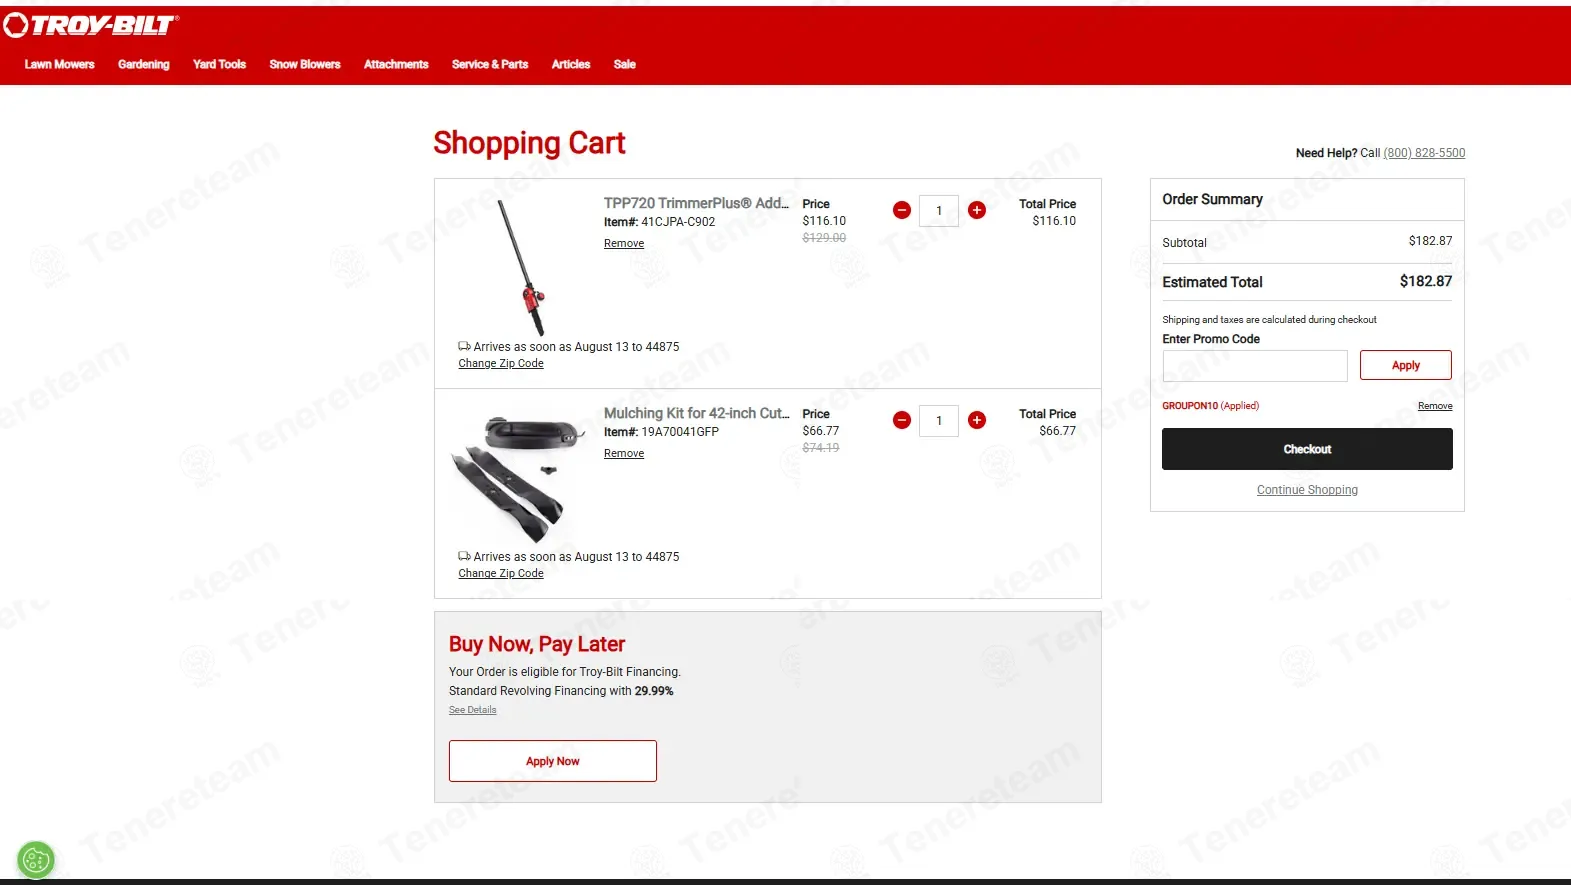Select the Mulching Kit quantity field
The image size is (1571, 885).
[x=939, y=420]
